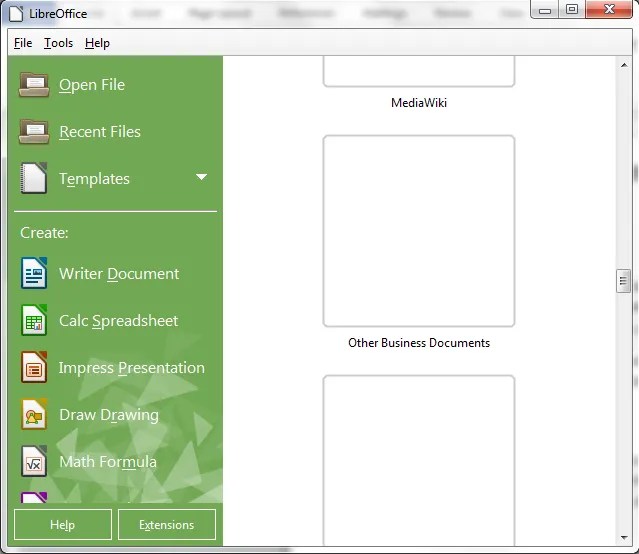
Task: Open the Tools menu
Action: [58, 43]
